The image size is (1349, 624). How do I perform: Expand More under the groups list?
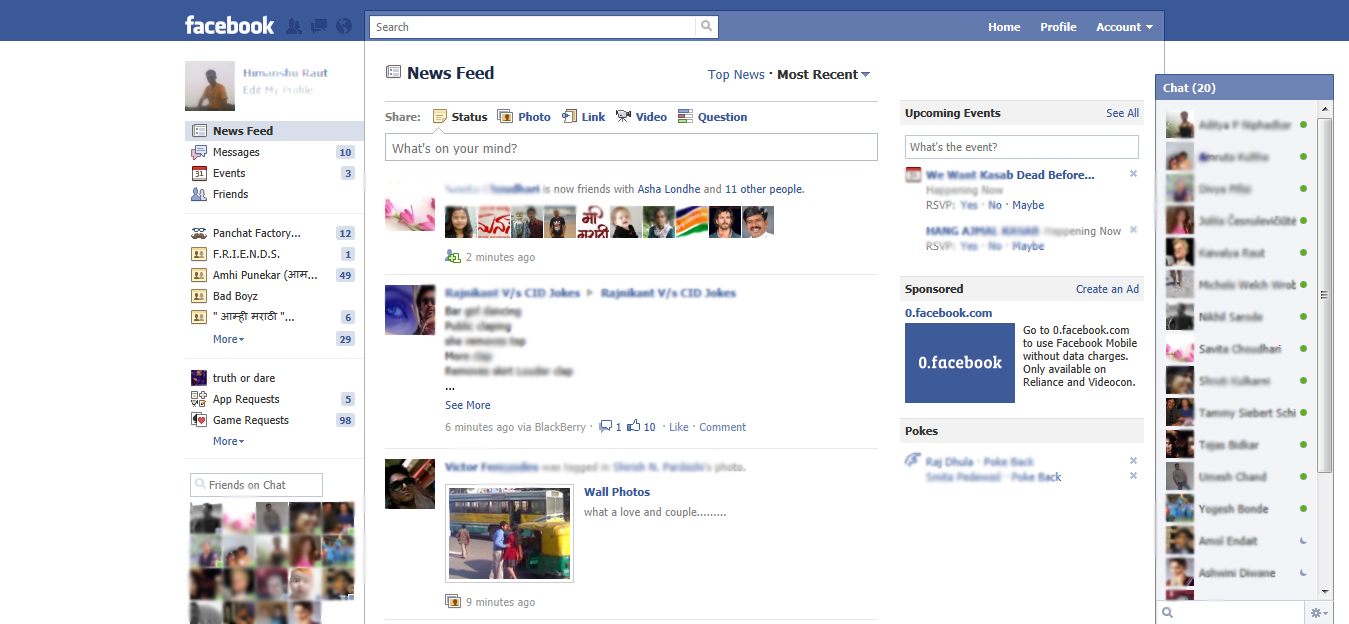coord(228,339)
